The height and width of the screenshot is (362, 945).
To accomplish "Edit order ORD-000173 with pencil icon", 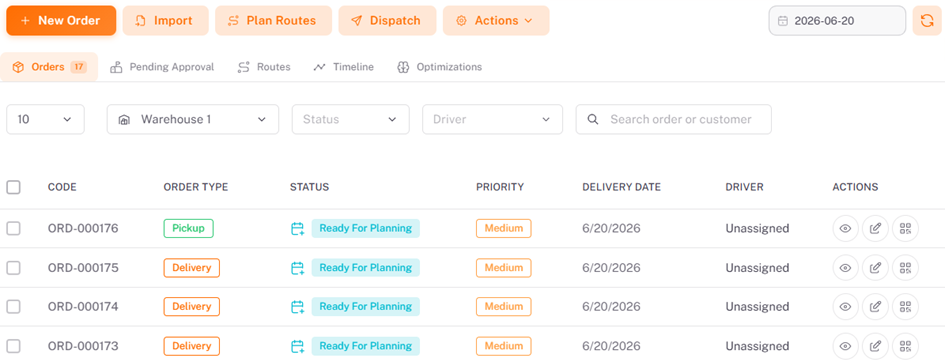I will point(875,346).
